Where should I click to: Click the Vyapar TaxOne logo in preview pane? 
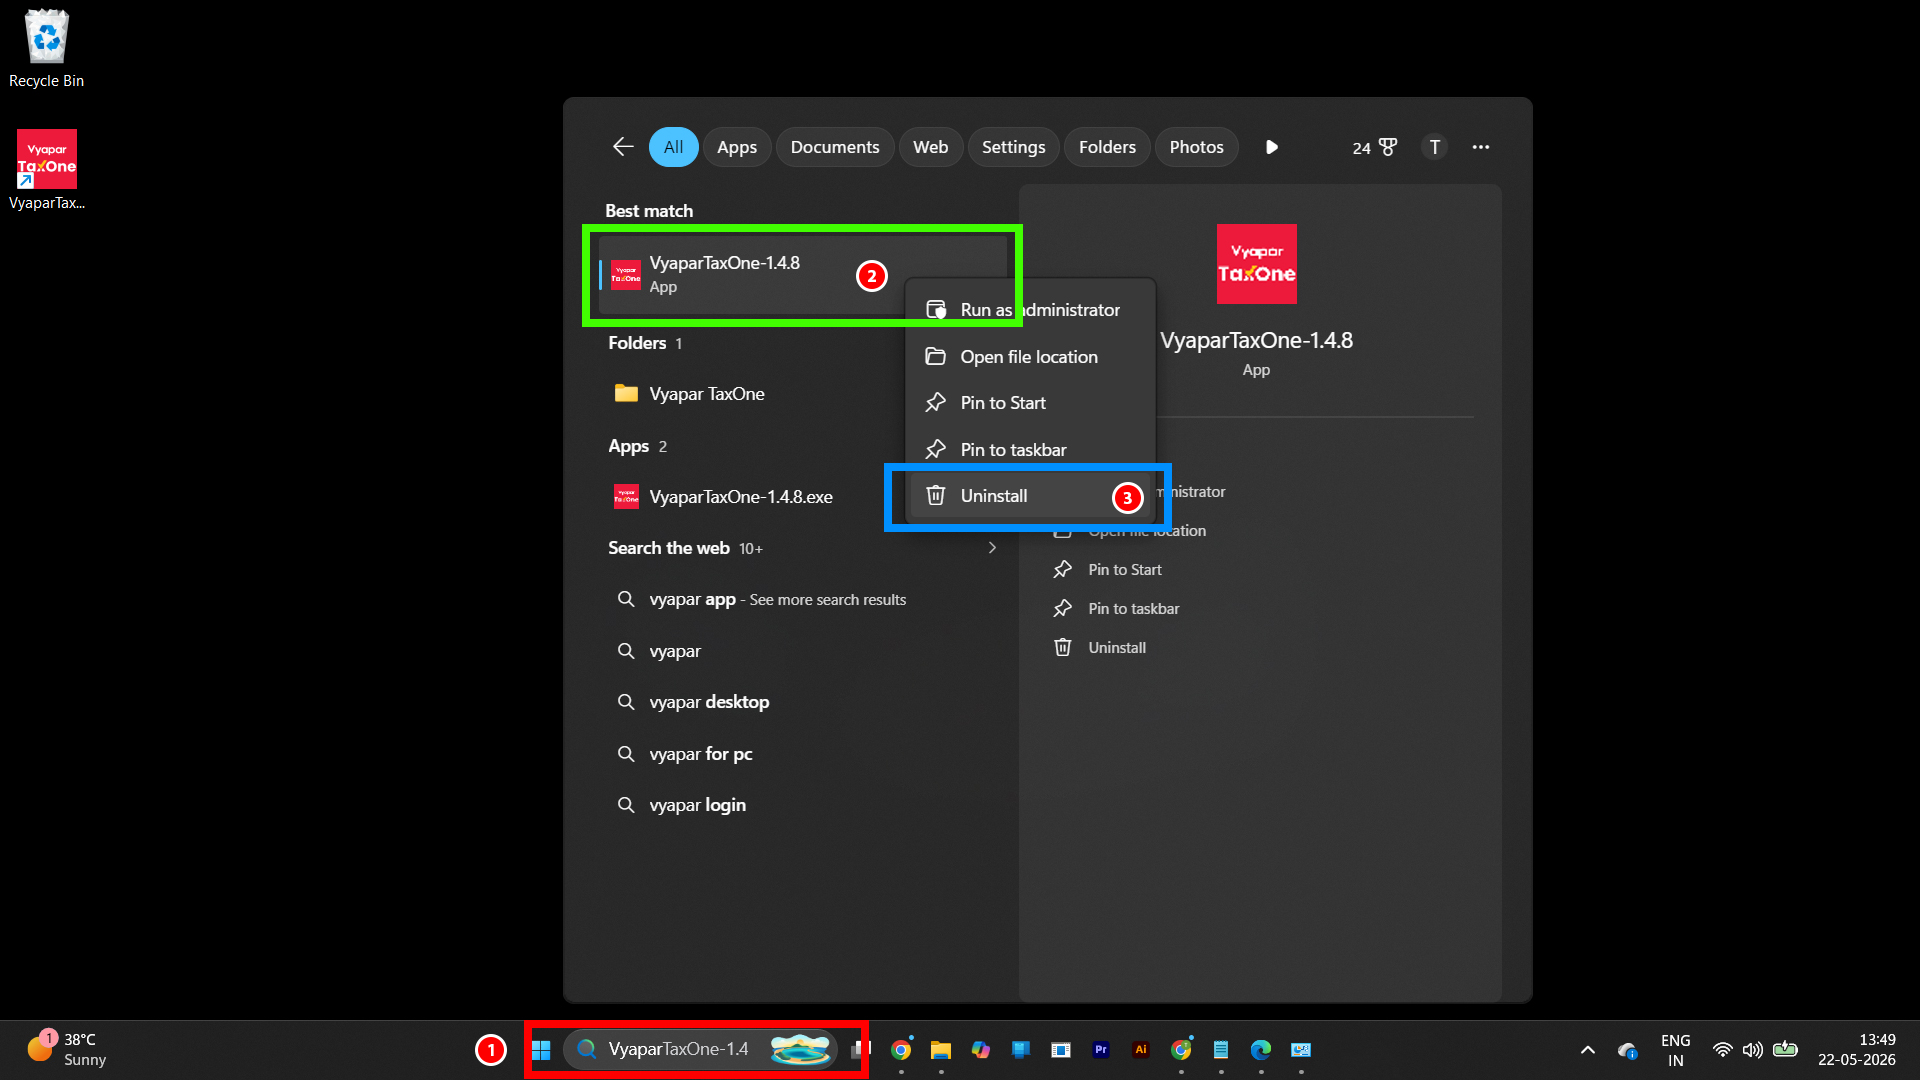point(1256,264)
